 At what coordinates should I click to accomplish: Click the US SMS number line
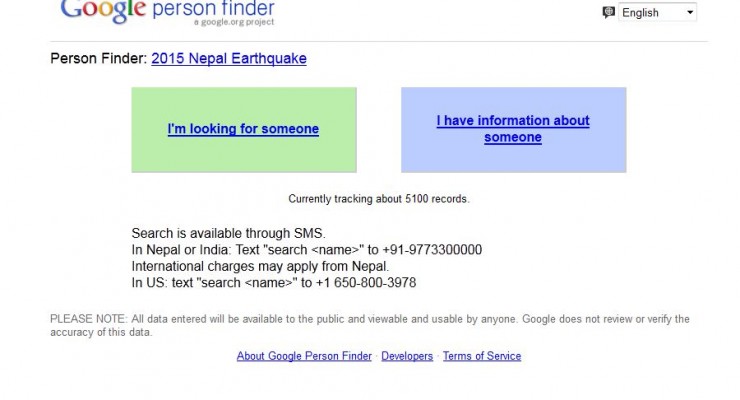(x=274, y=282)
